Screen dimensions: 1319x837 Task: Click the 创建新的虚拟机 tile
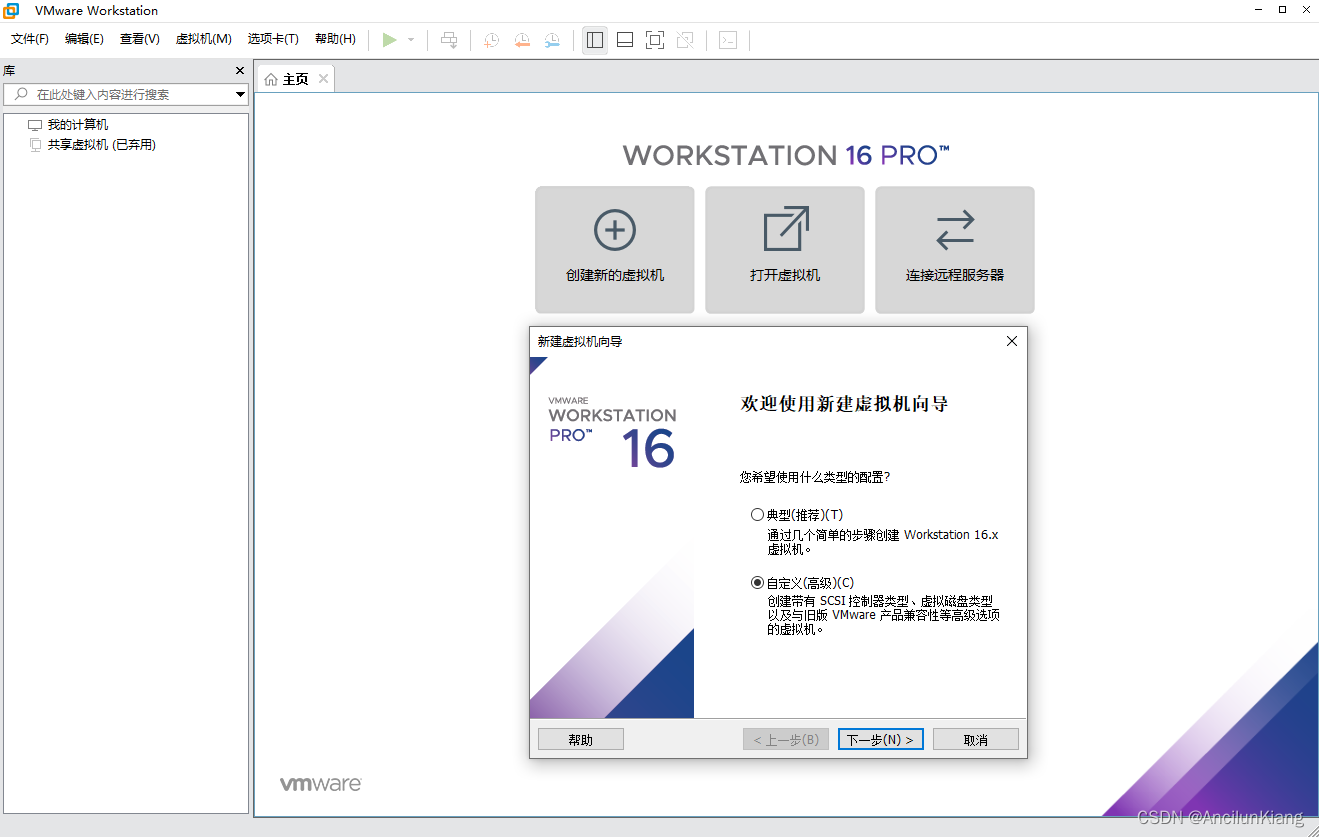pyautogui.click(x=615, y=250)
